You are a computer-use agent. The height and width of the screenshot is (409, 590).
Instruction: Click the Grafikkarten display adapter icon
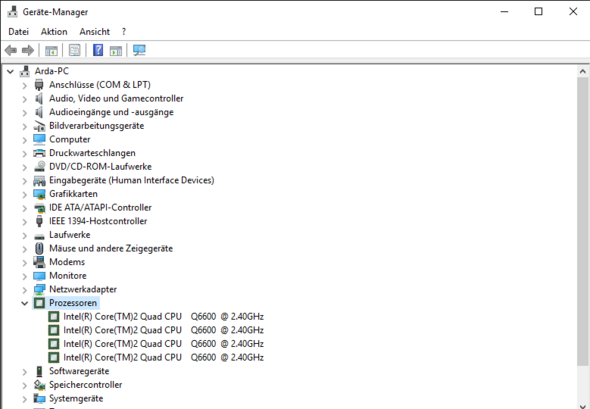coord(39,194)
